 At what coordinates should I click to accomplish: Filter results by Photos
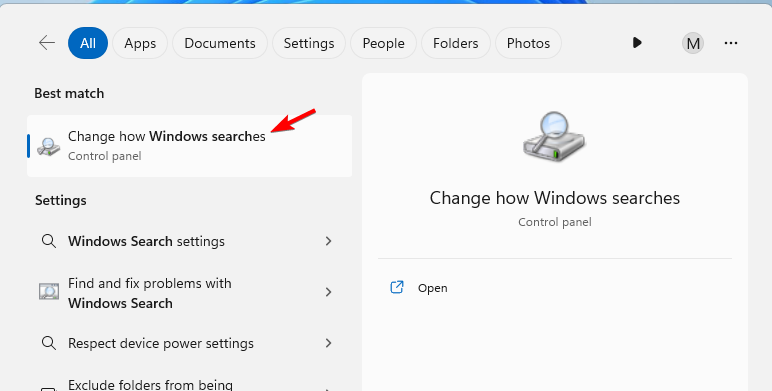[x=528, y=43]
